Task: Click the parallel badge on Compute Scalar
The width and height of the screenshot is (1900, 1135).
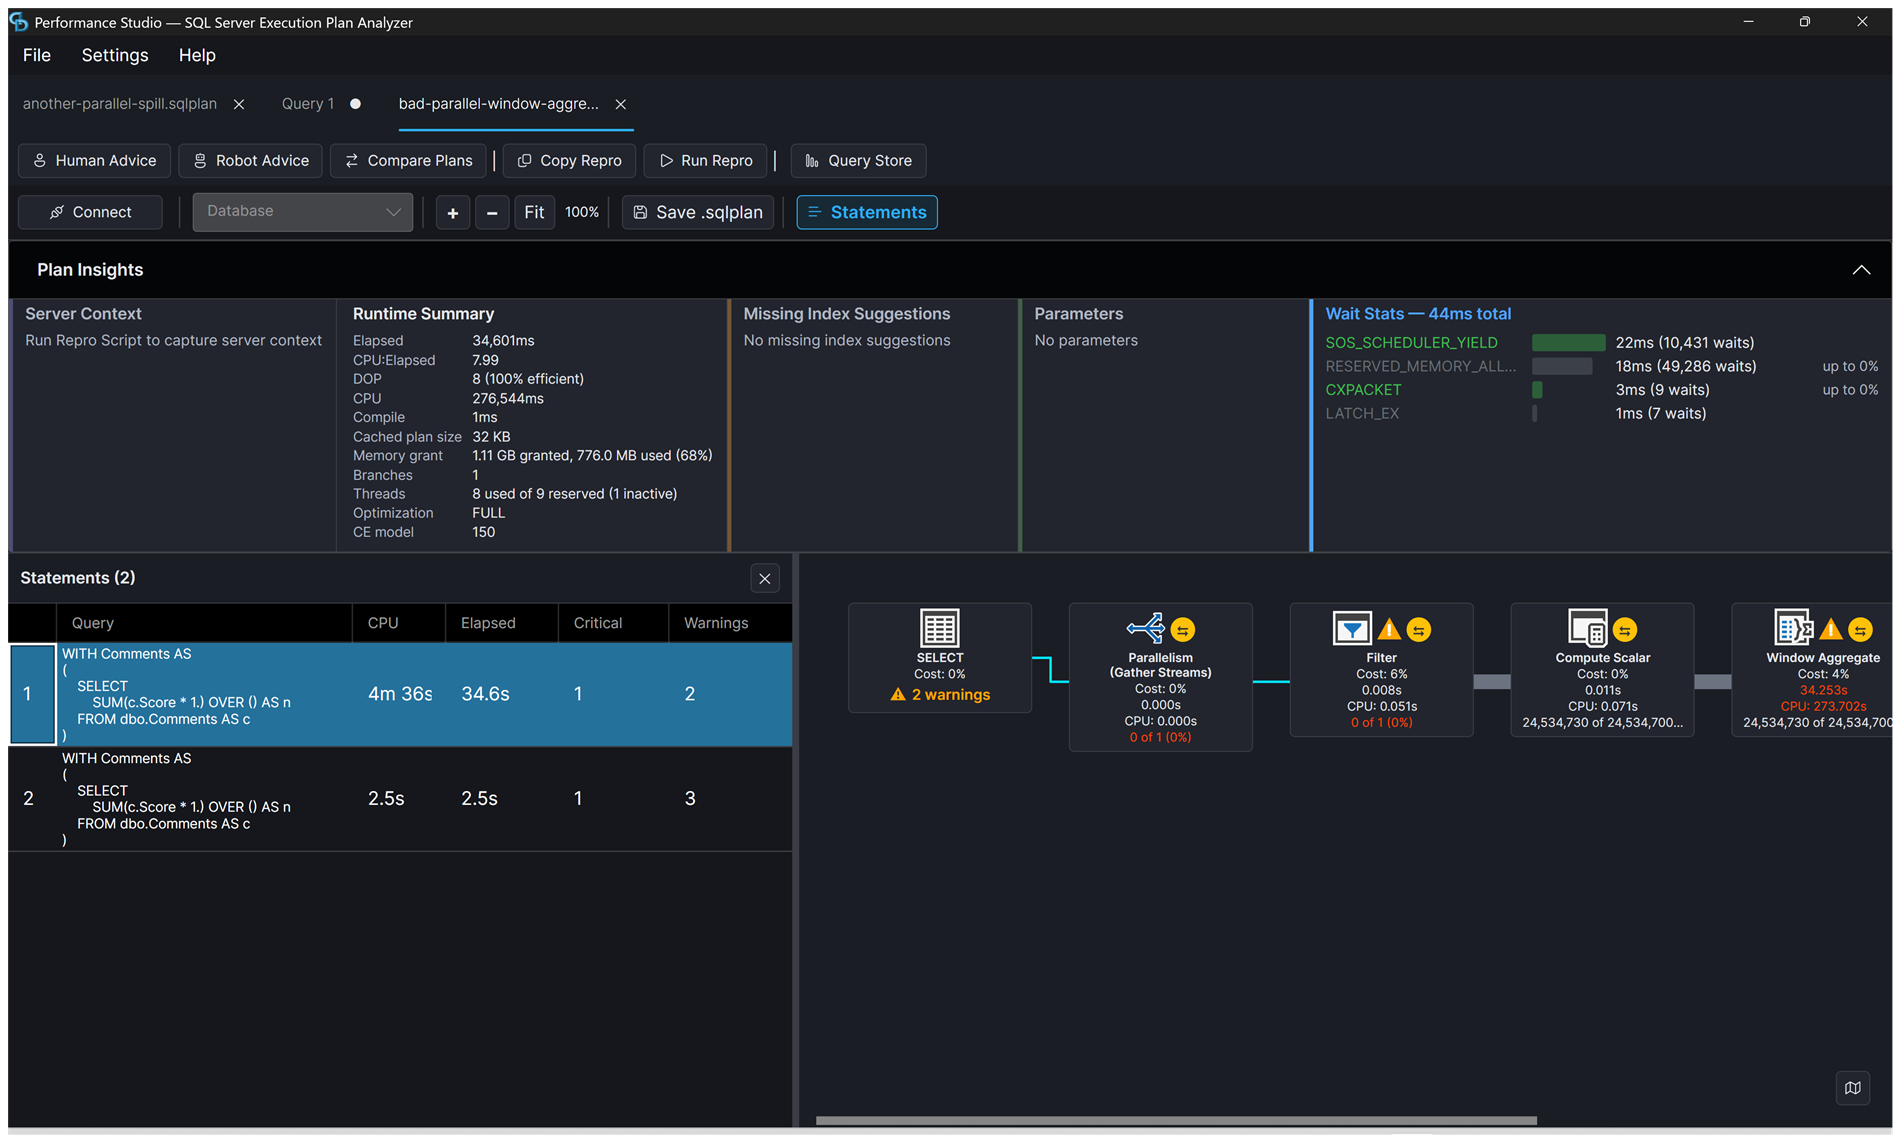Action: coord(1625,629)
